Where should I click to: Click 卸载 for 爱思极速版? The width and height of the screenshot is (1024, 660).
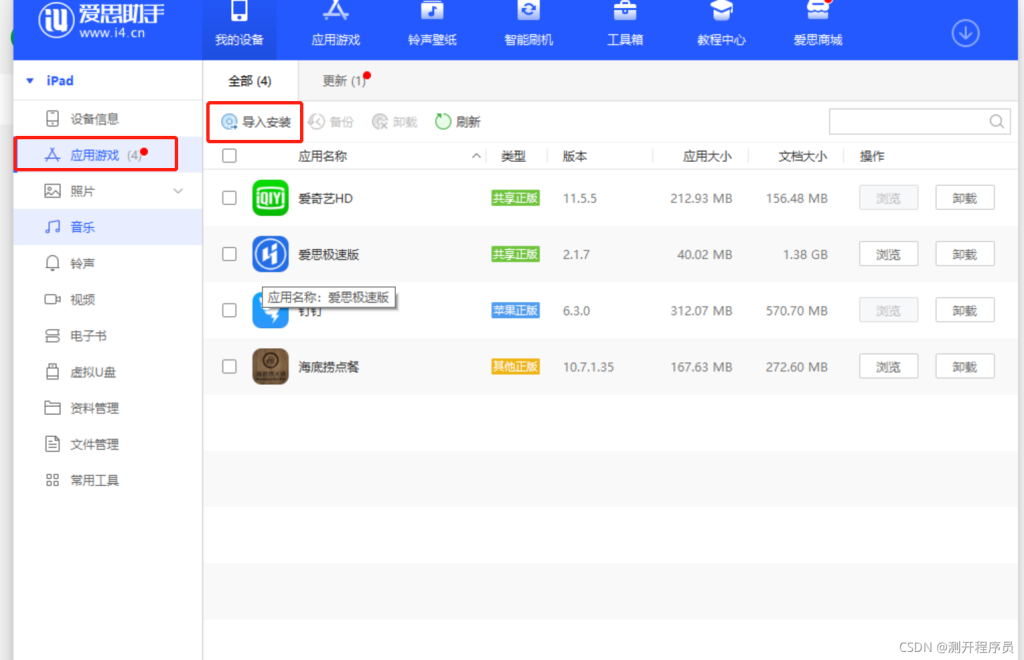click(x=965, y=254)
